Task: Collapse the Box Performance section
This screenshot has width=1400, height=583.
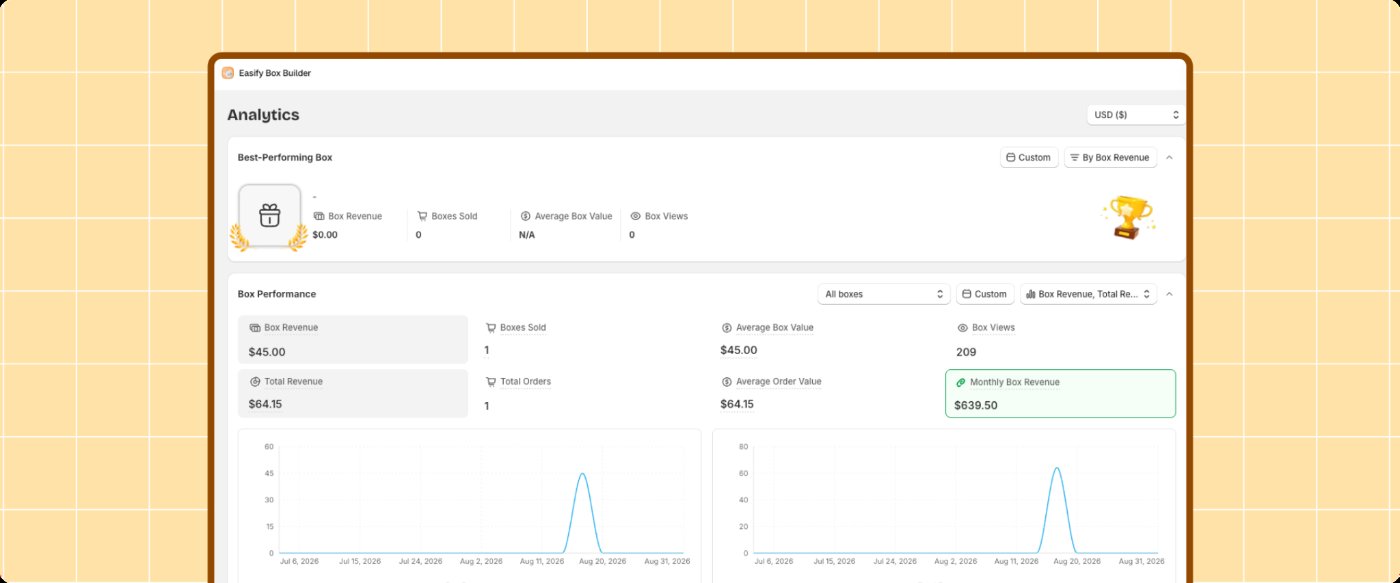Action: click(x=1170, y=294)
